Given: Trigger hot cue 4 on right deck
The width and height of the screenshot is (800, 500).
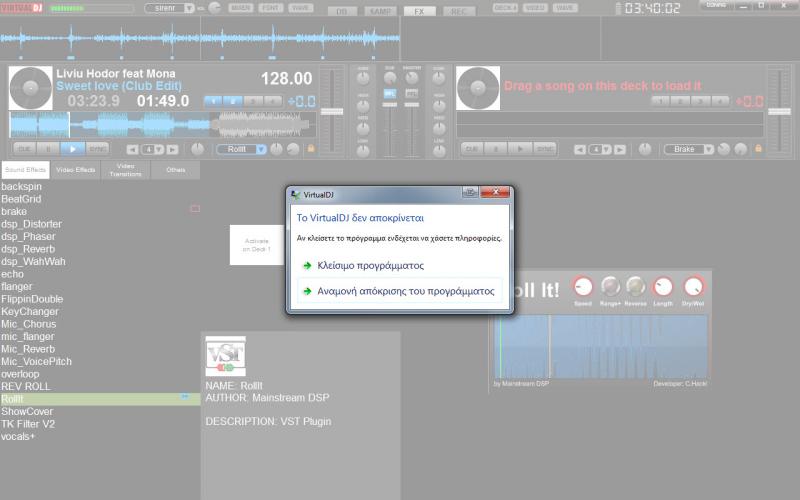Looking at the screenshot, I should pos(720,101).
